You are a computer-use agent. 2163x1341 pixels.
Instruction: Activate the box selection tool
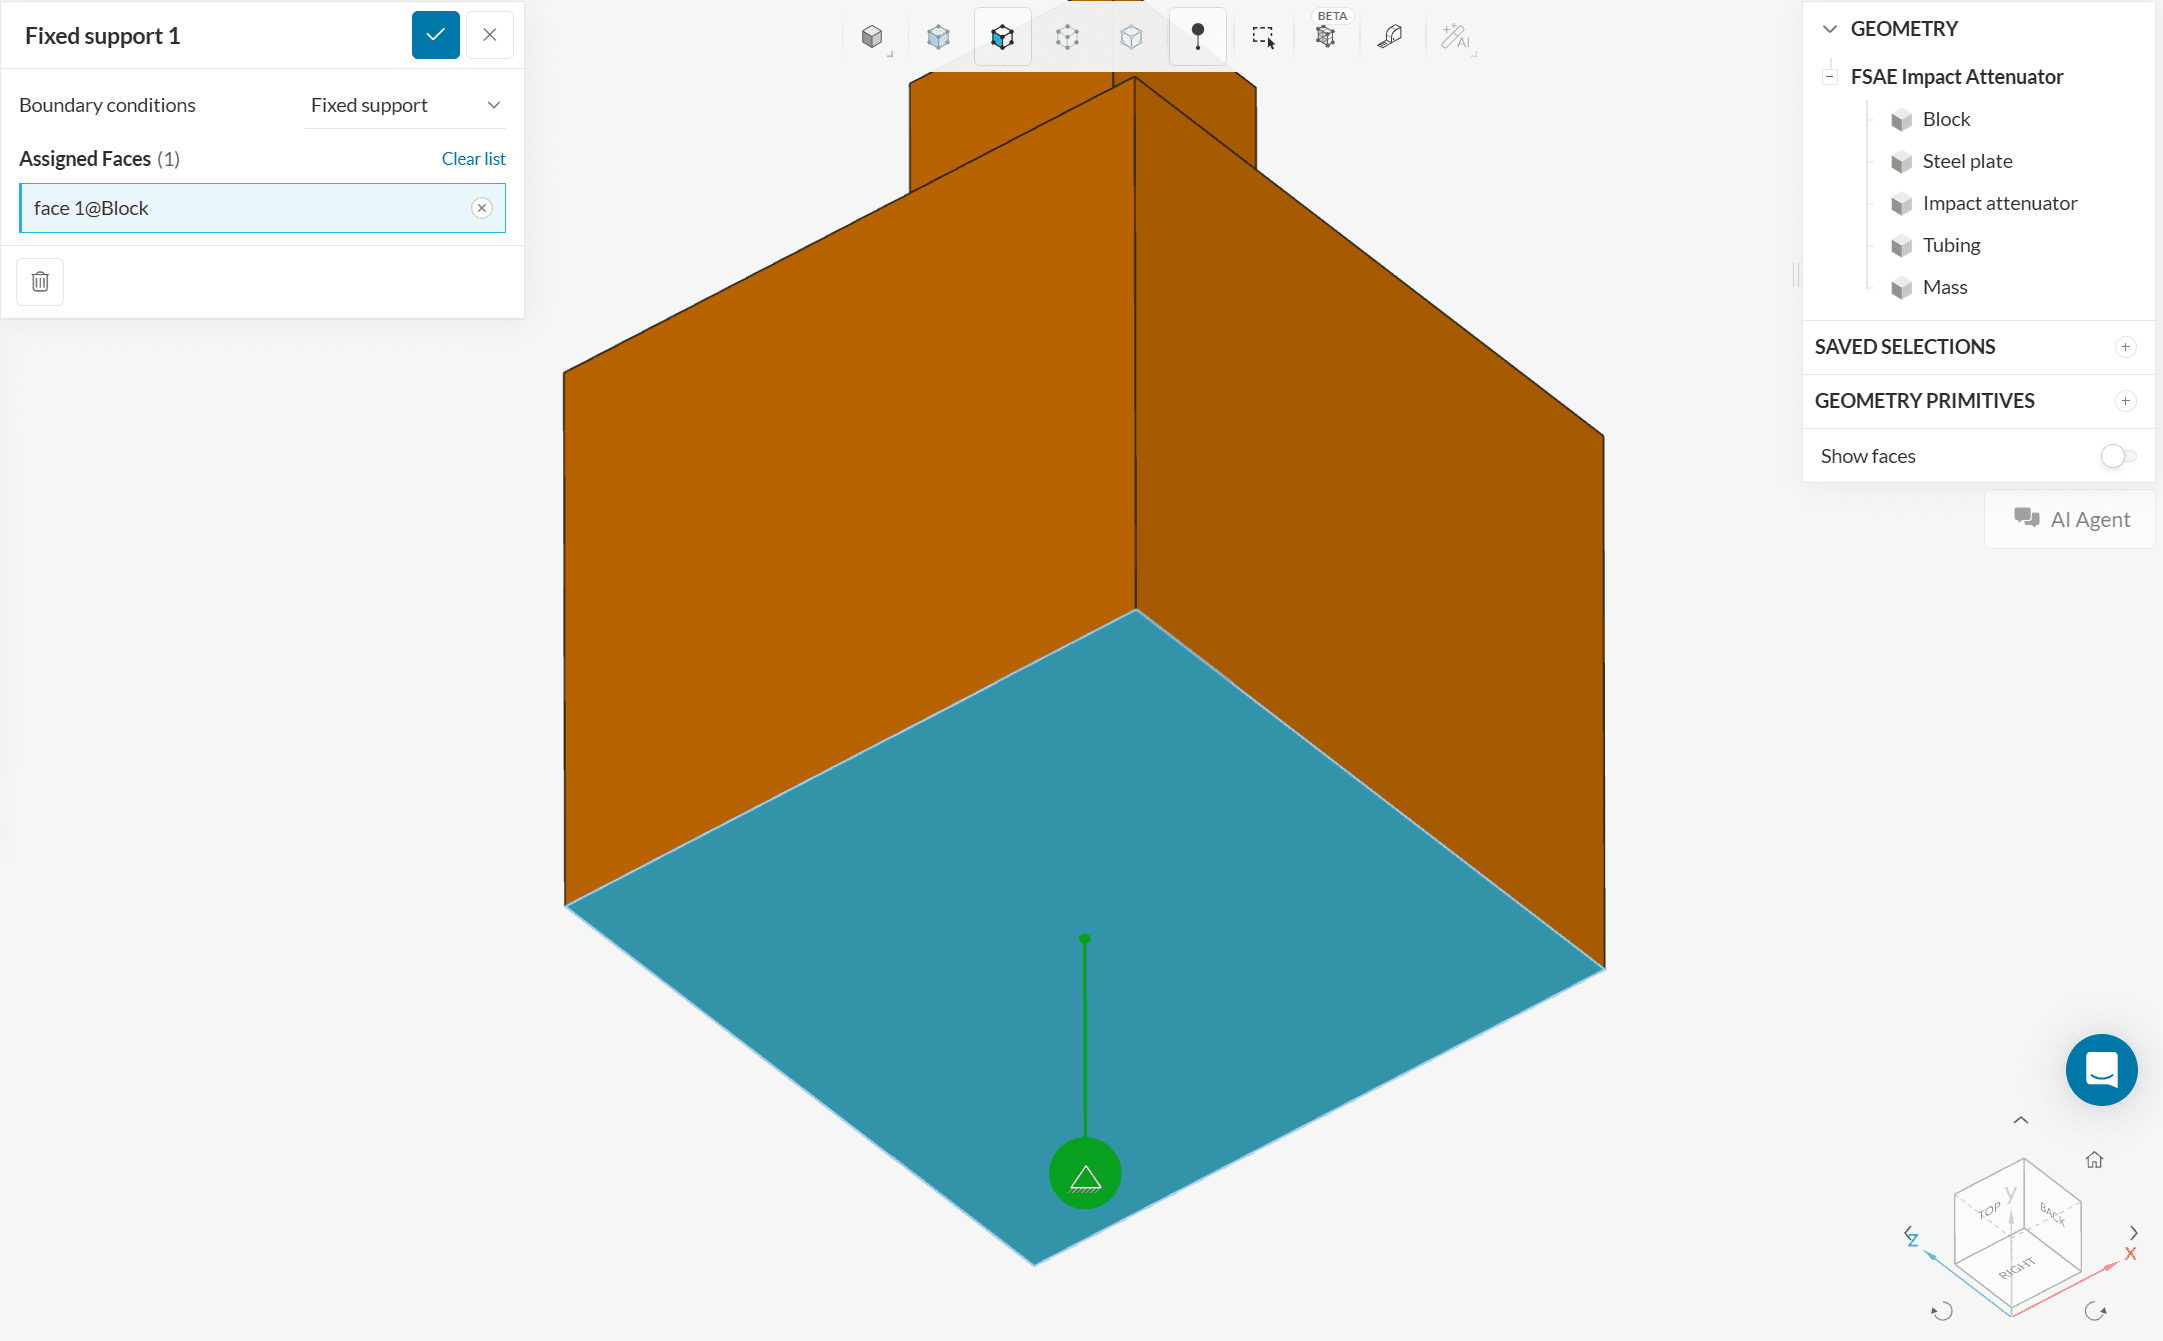(x=1263, y=38)
